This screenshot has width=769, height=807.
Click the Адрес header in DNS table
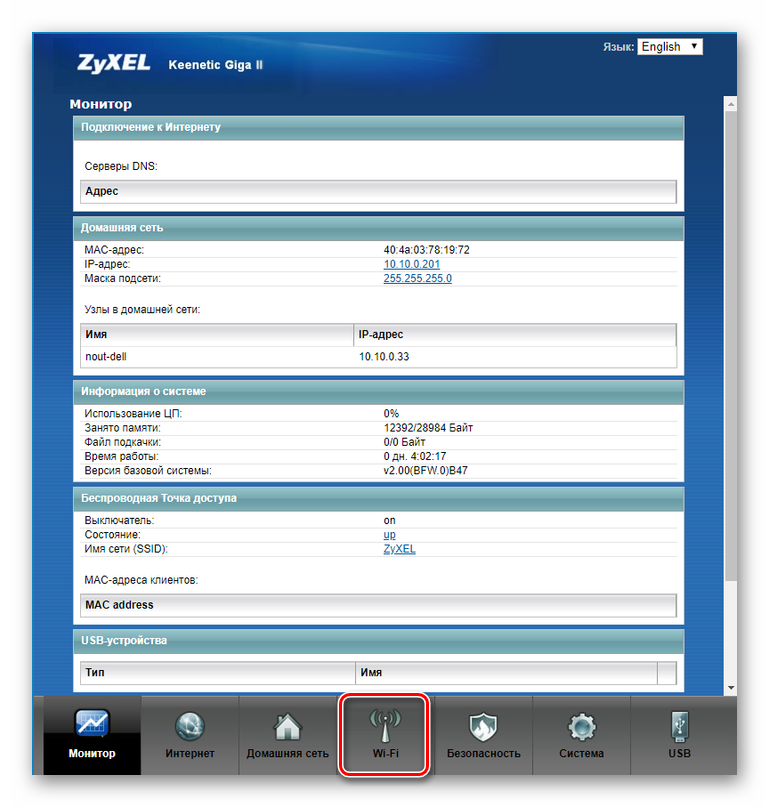pyautogui.click(x=378, y=191)
